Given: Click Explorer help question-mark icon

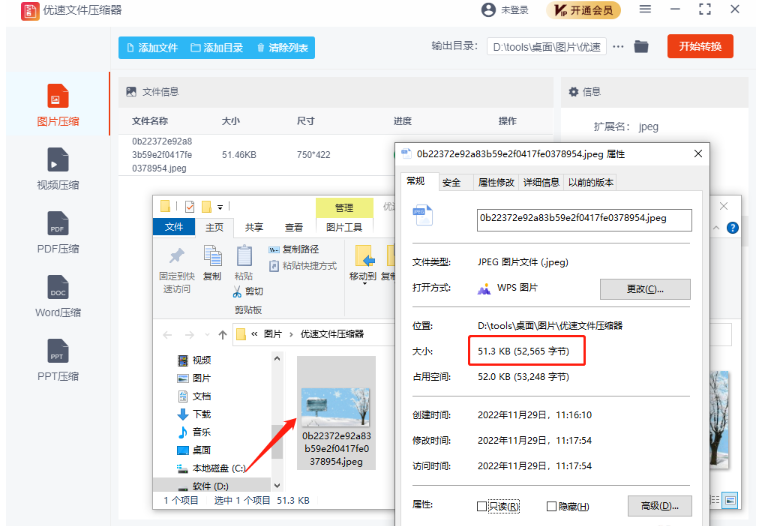Looking at the screenshot, I should coord(732,228).
